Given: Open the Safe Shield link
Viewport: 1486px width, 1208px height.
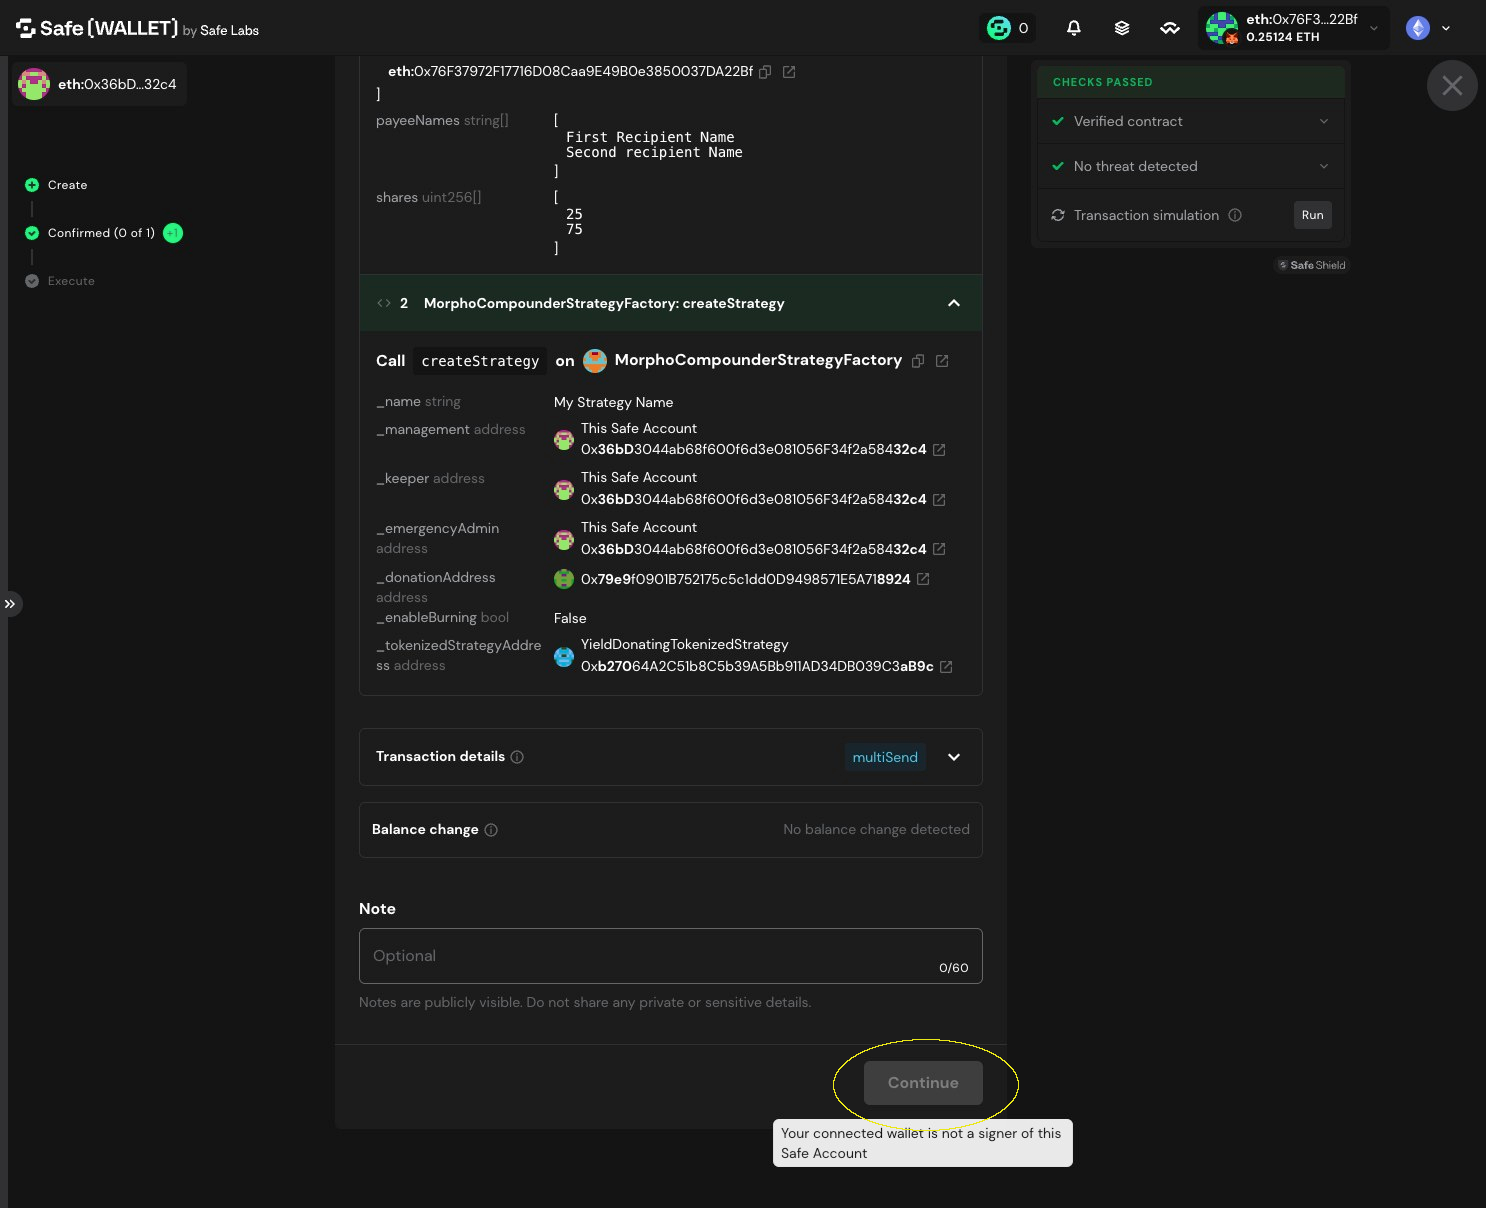Looking at the screenshot, I should point(1312,265).
